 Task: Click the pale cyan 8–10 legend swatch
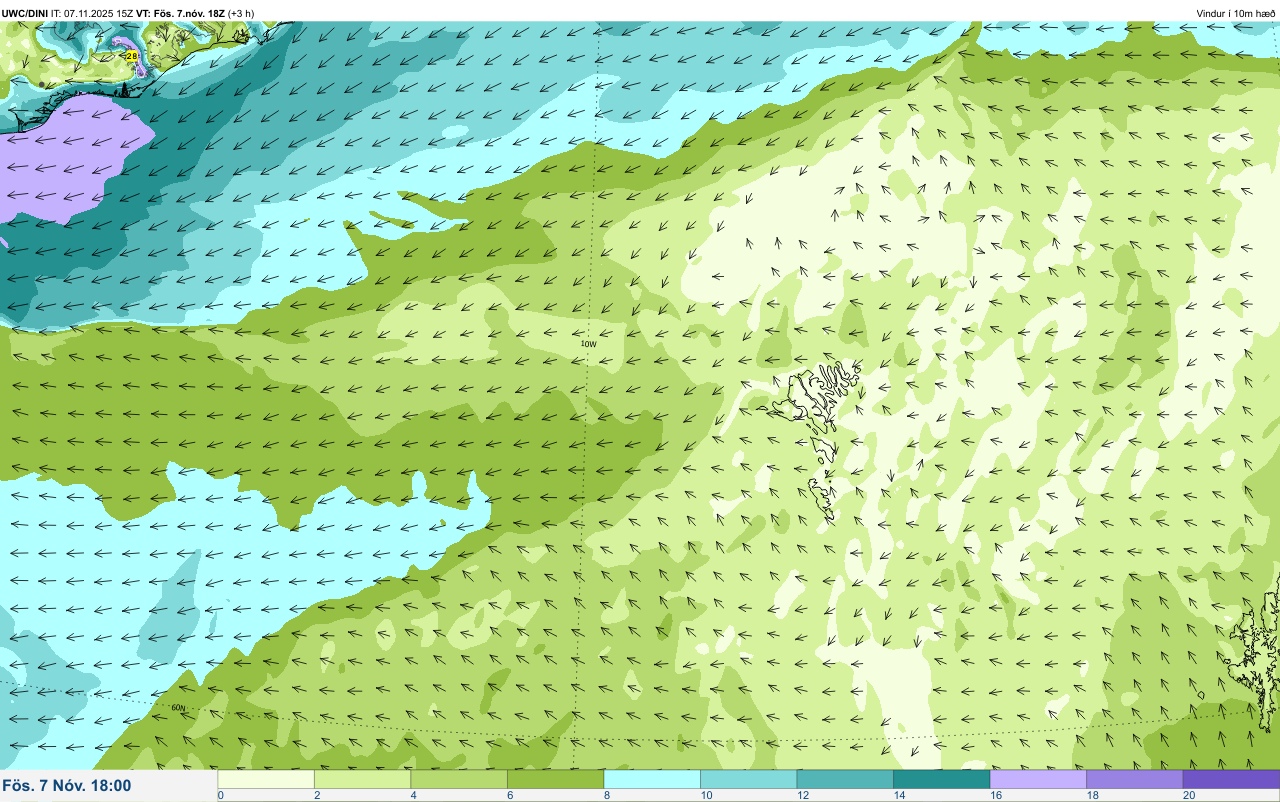652,779
